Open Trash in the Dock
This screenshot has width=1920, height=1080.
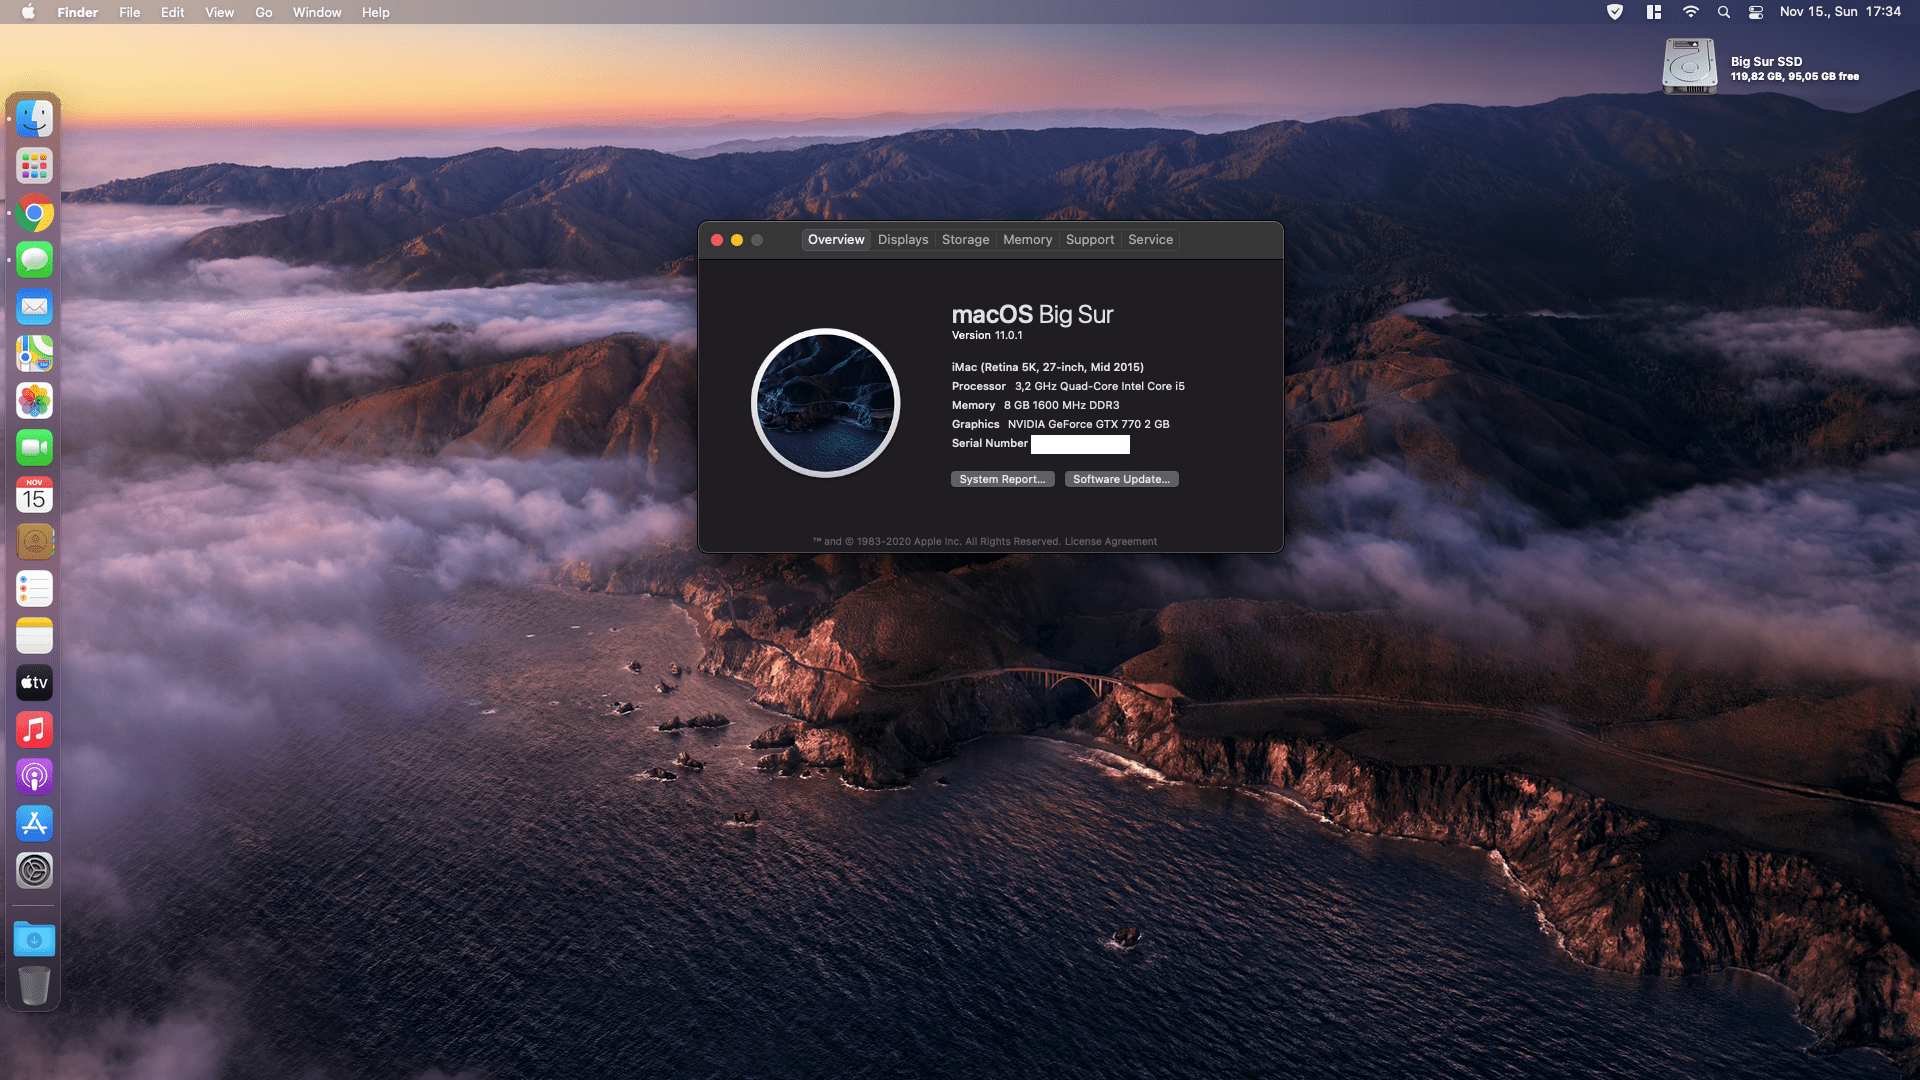34,986
